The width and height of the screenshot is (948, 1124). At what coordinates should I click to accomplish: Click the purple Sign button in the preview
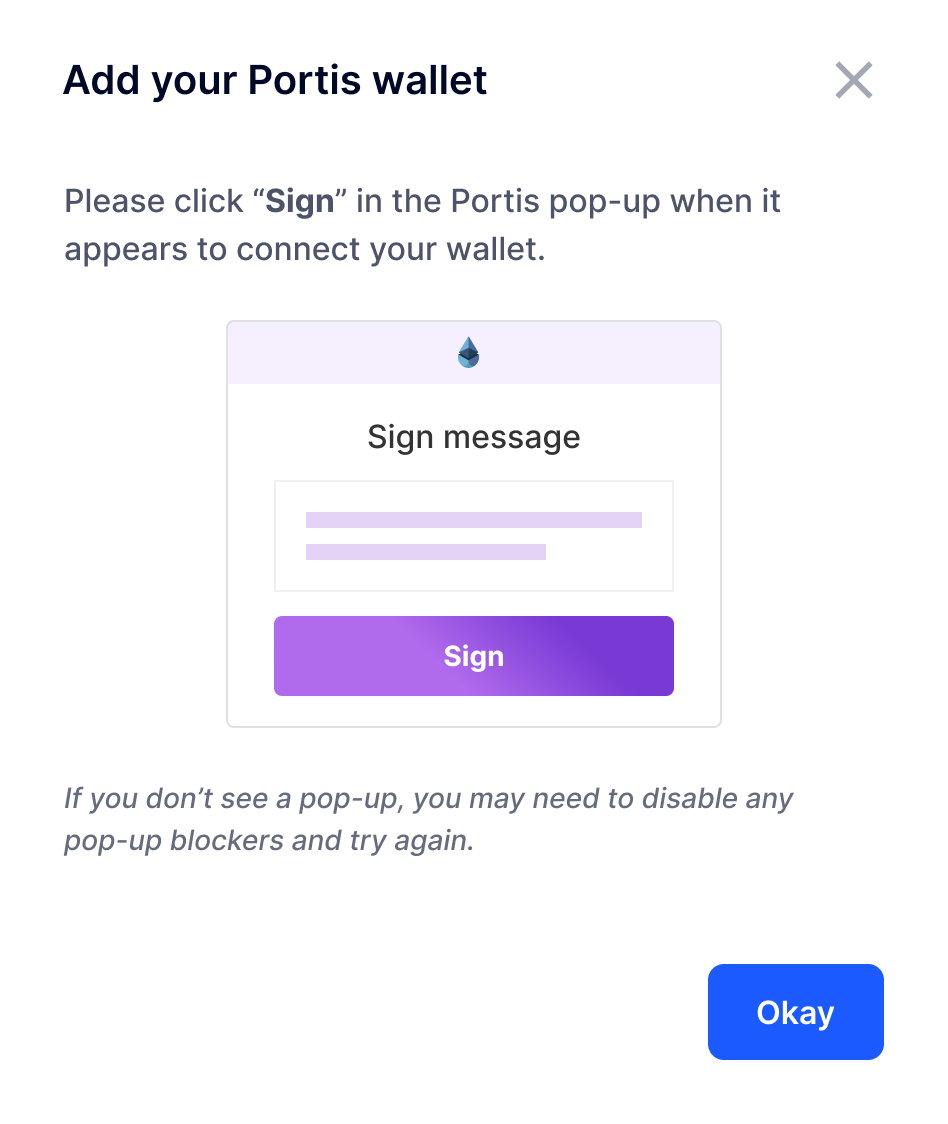coord(473,656)
